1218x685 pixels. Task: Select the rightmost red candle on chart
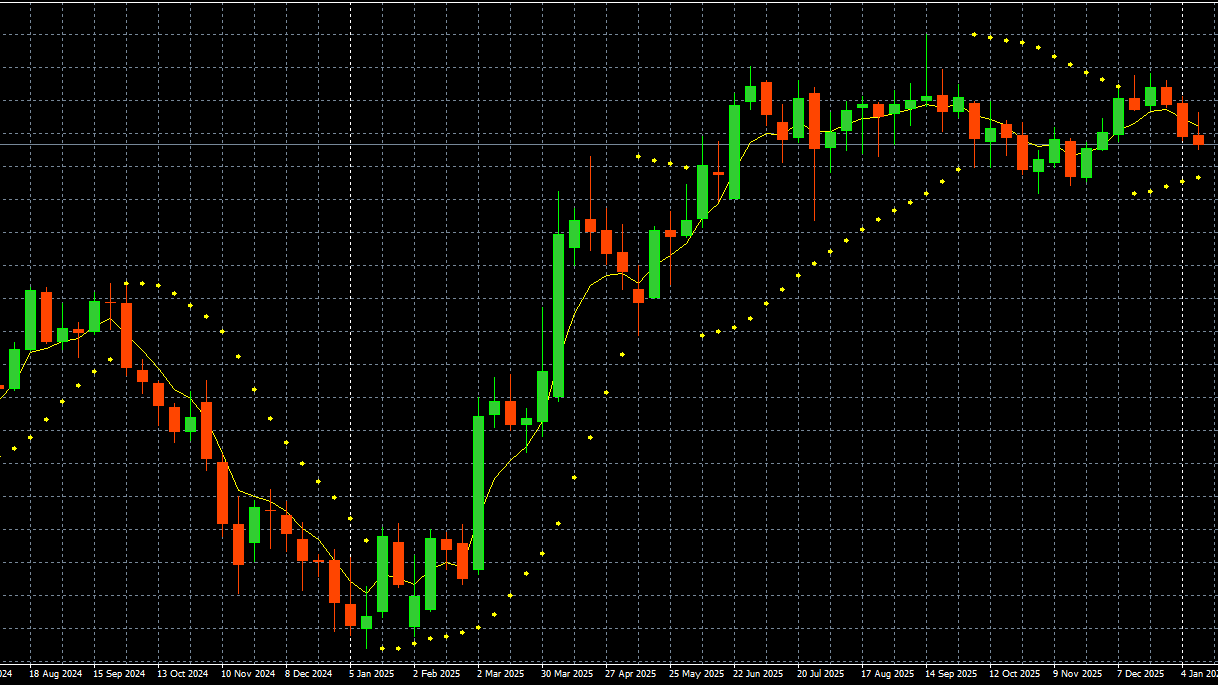click(1198, 140)
